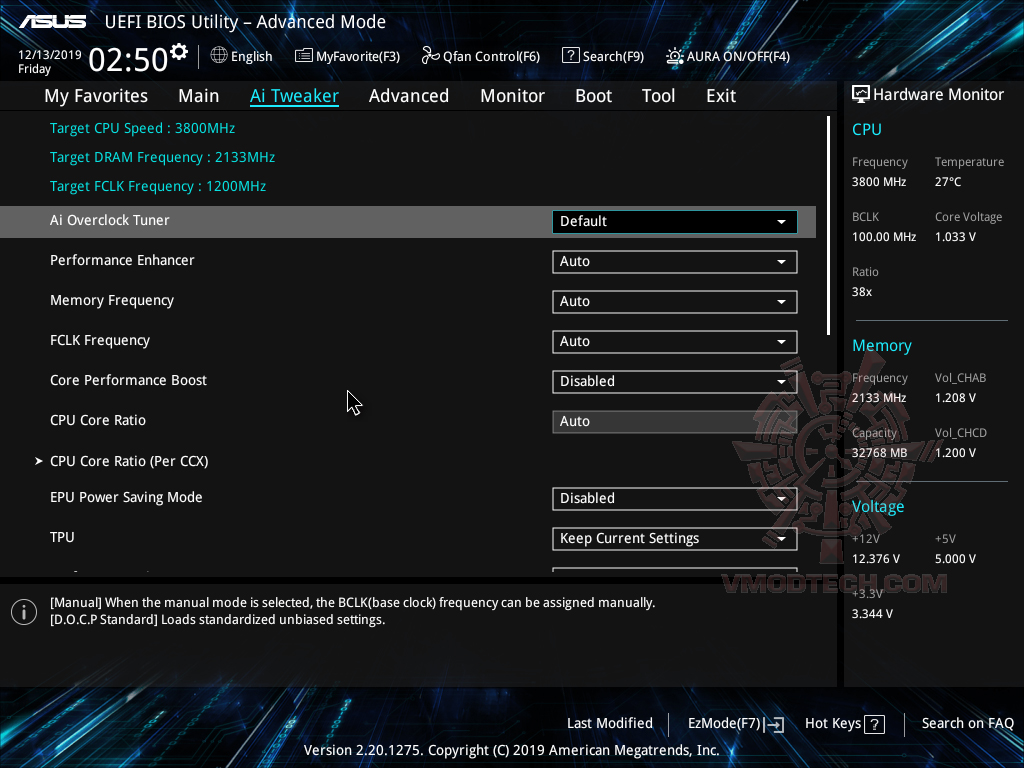This screenshot has height=768, width=1024.
Task: Click the Version 2.20.1275 copyright text
Action: [x=511, y=750]
